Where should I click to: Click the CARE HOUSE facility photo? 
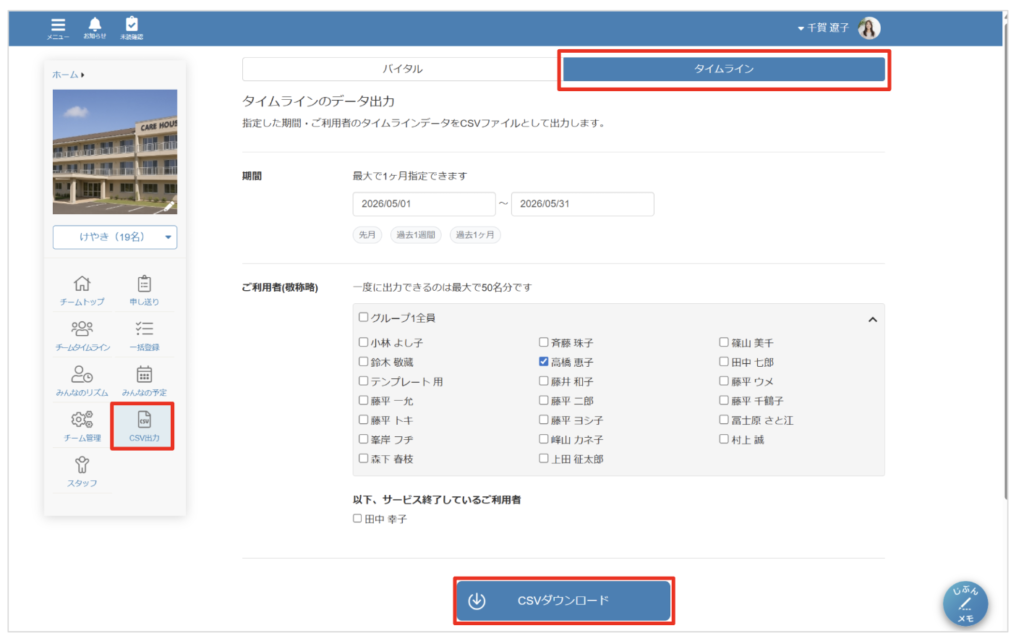(115, 152)
